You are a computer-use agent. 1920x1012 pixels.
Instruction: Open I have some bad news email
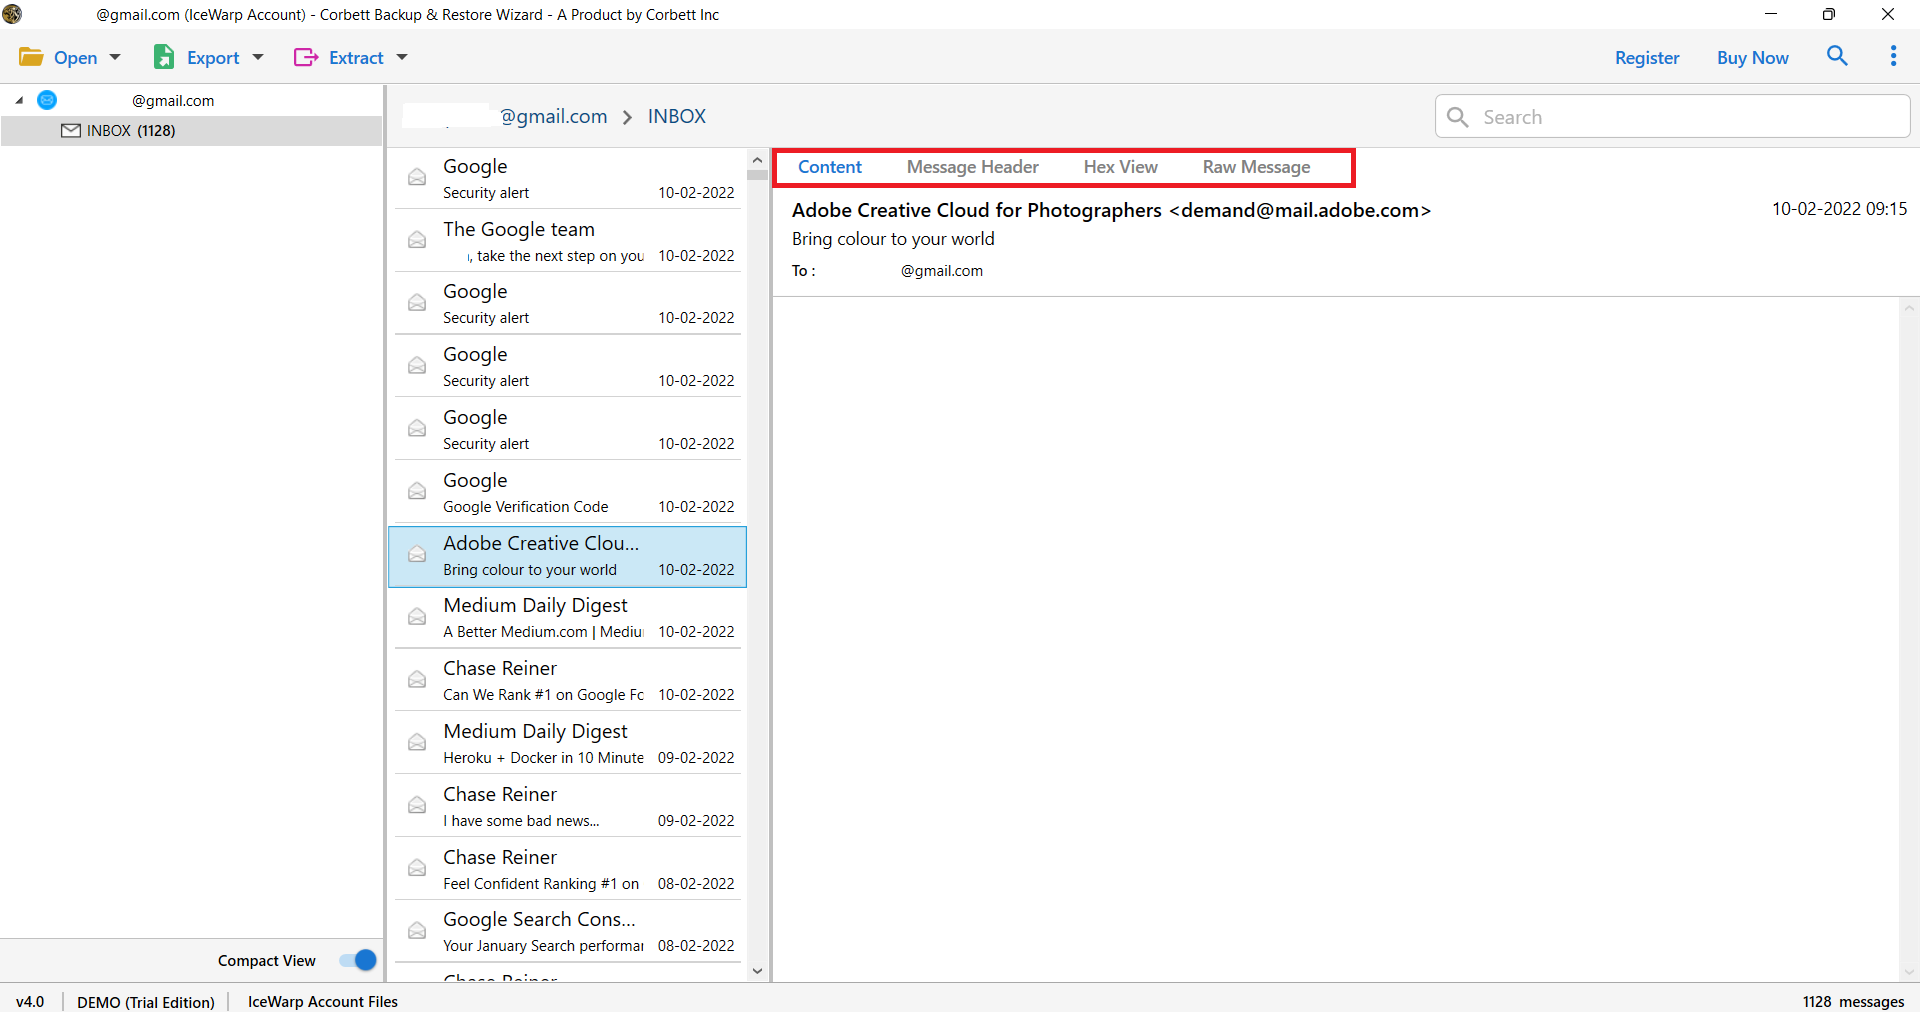click(567, 807)
